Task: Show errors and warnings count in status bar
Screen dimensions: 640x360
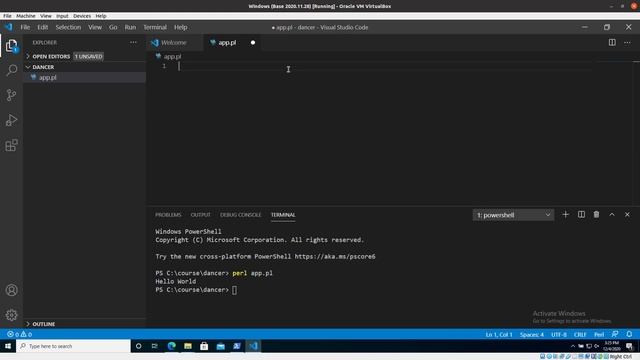Action: [x=19, y=334]
